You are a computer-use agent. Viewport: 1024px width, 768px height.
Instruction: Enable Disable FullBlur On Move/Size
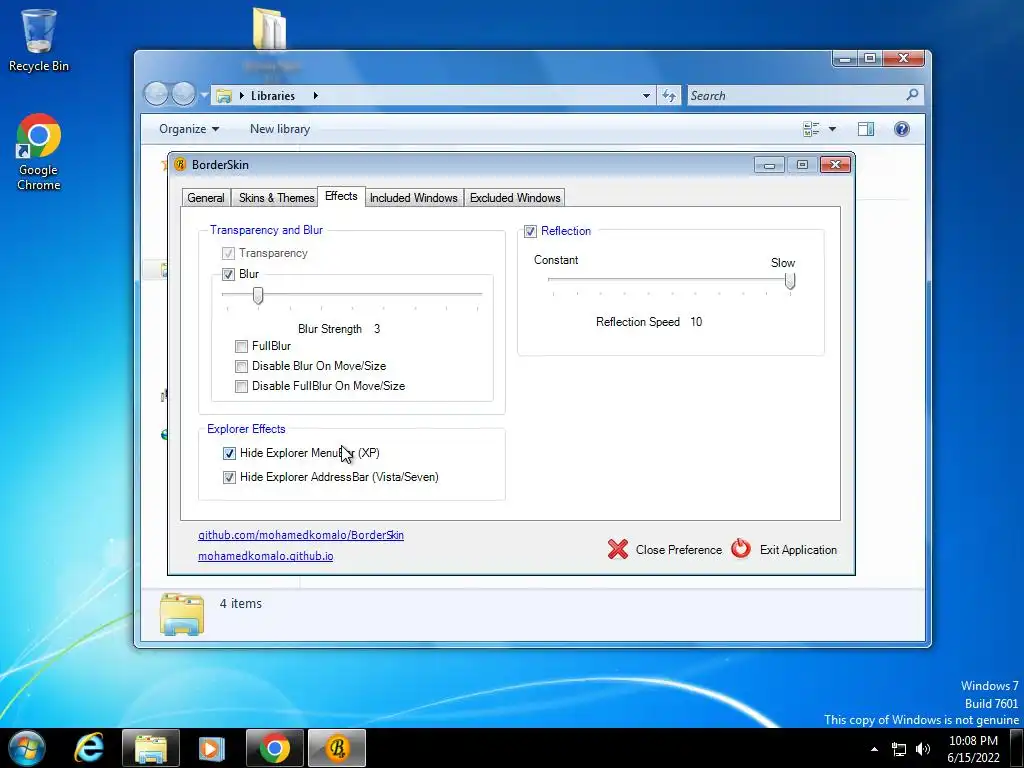[x=242, y=387]
